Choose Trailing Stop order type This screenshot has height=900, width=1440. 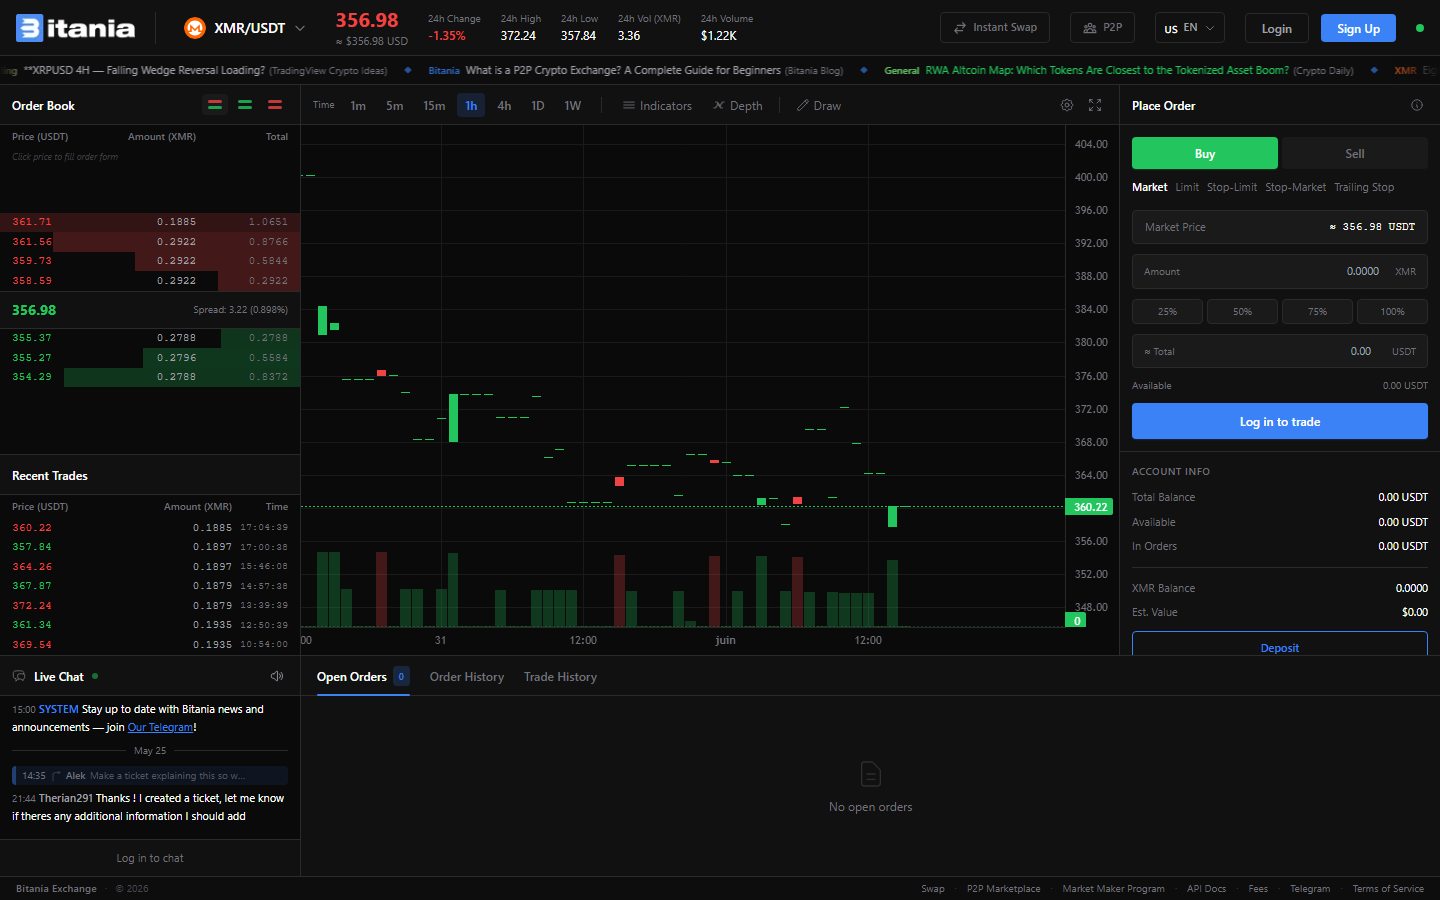(x=1364, y=187)
